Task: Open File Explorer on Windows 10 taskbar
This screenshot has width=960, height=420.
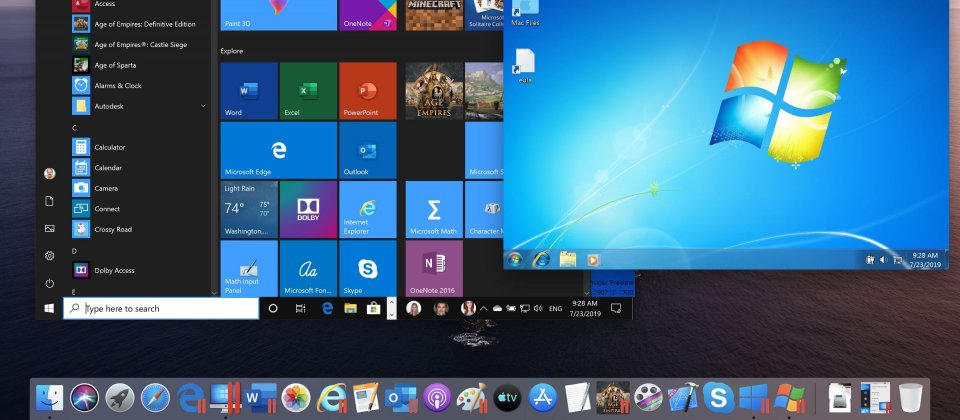Action: pyautogui.click(x=350, y=309)
